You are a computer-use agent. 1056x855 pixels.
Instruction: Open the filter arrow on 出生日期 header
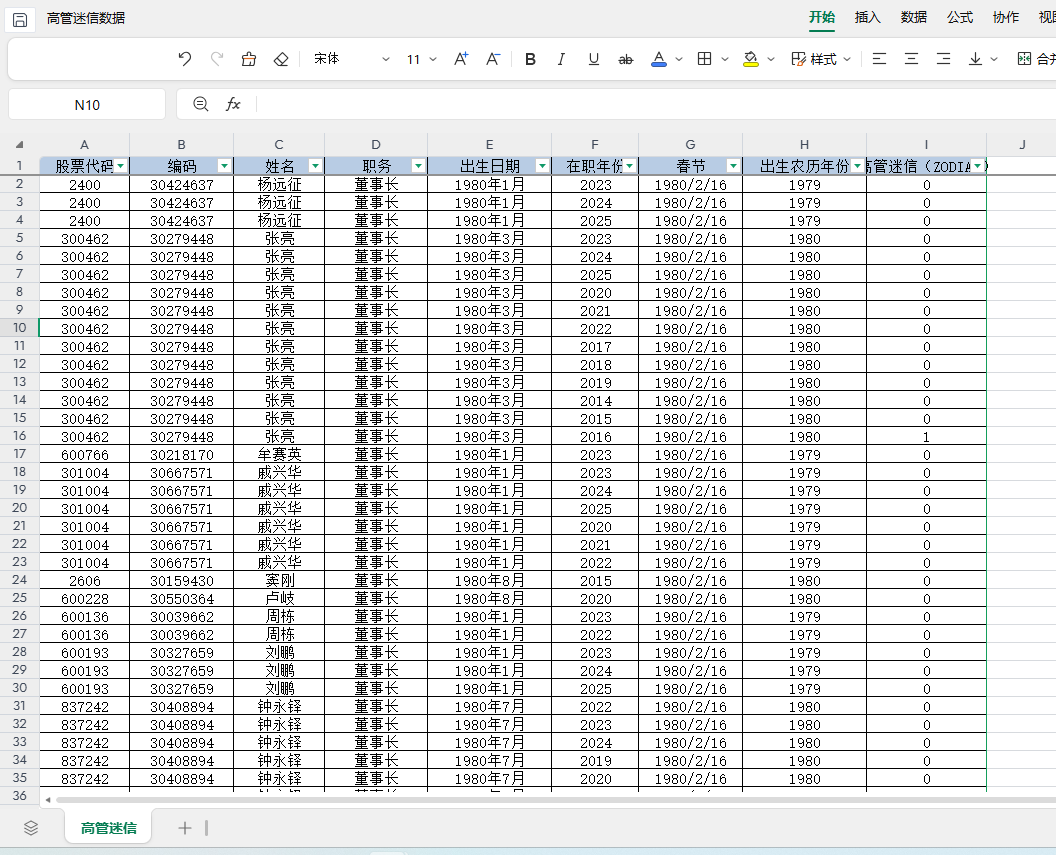[x=542, y=166]
